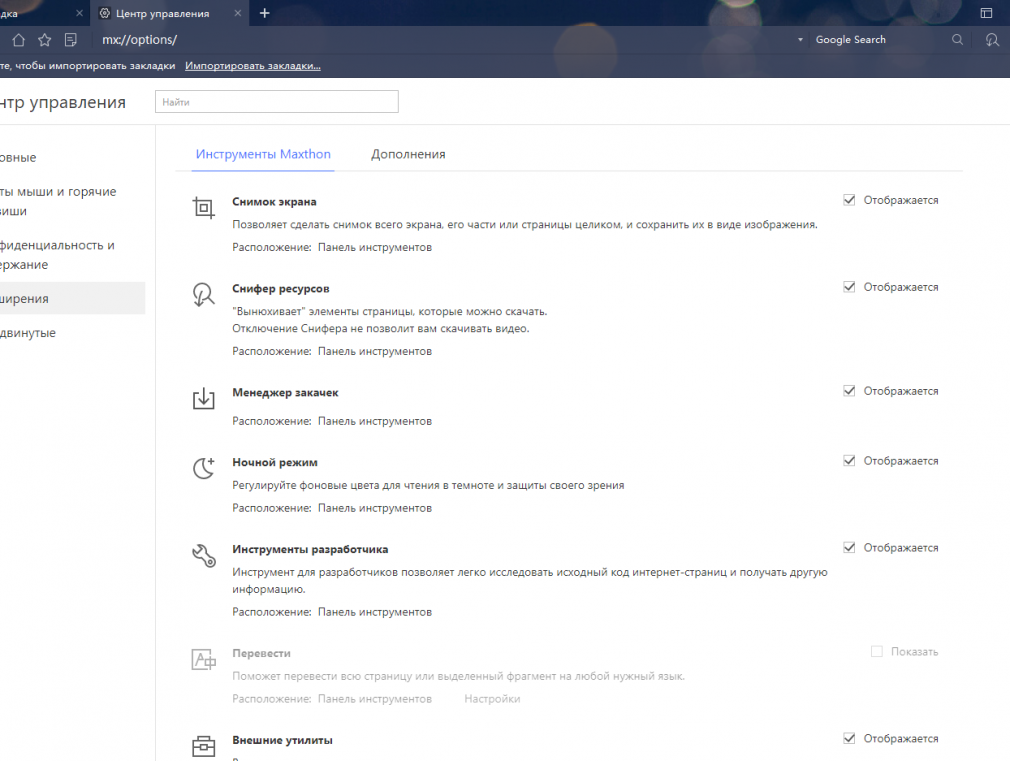Uncheck Отображается for Инструменты разработчика

click(x=849, y=548)
